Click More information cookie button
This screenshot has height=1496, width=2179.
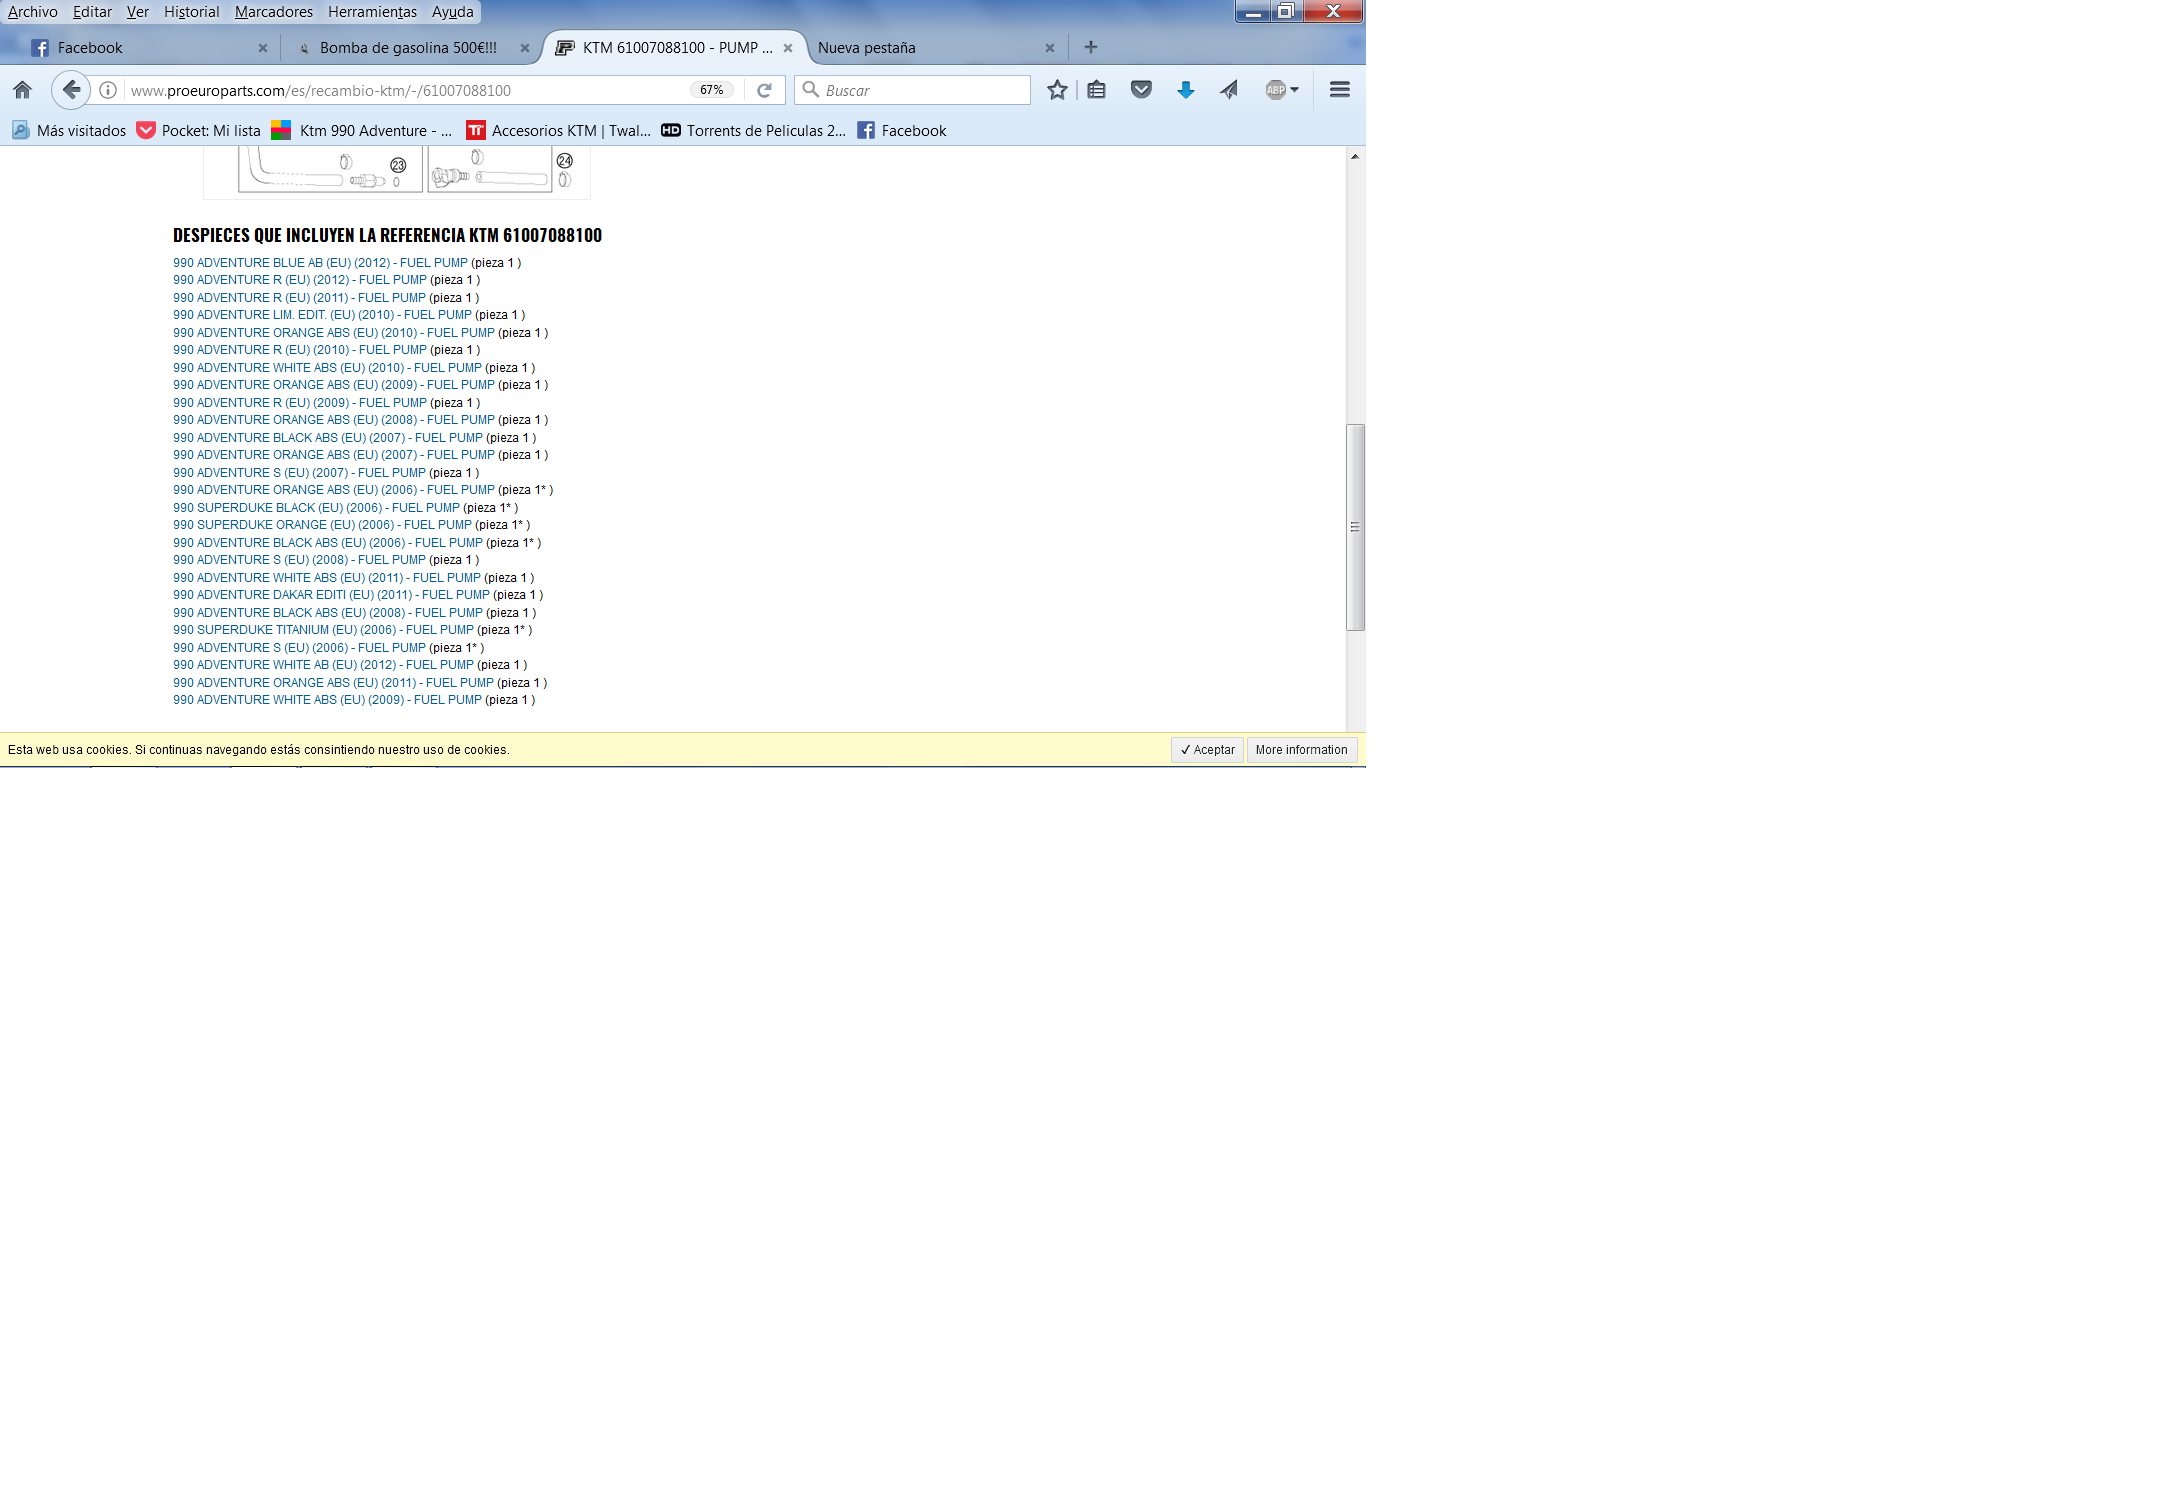coord(1301,750)
